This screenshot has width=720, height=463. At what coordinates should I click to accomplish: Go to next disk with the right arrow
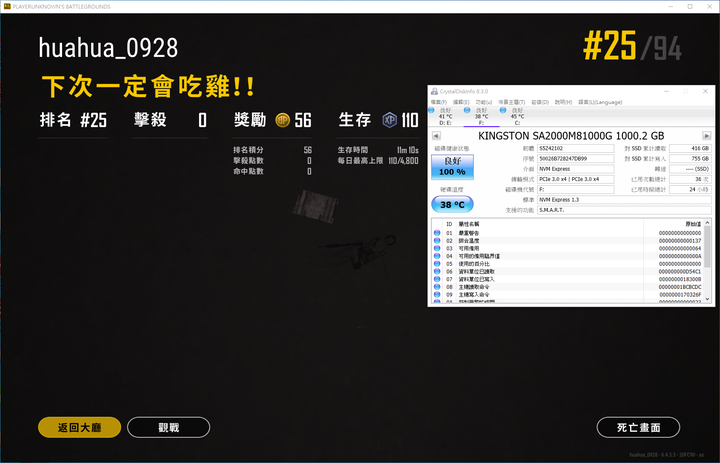[x=707, y=136]
